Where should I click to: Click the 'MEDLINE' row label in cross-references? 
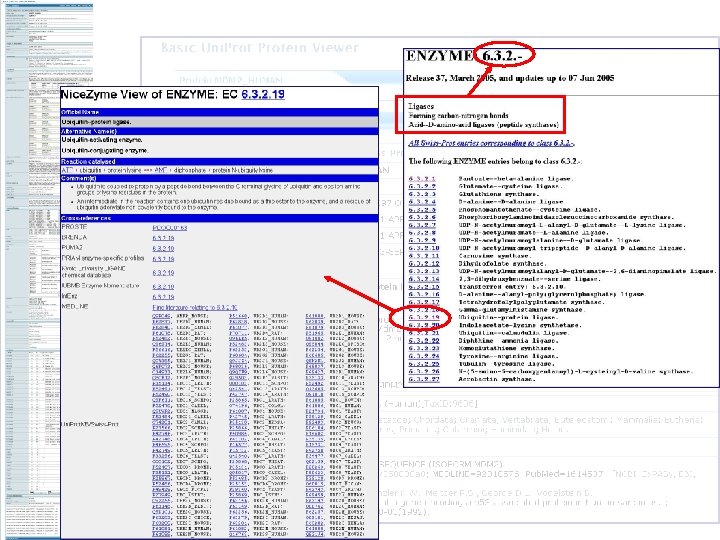click(75, 307)
